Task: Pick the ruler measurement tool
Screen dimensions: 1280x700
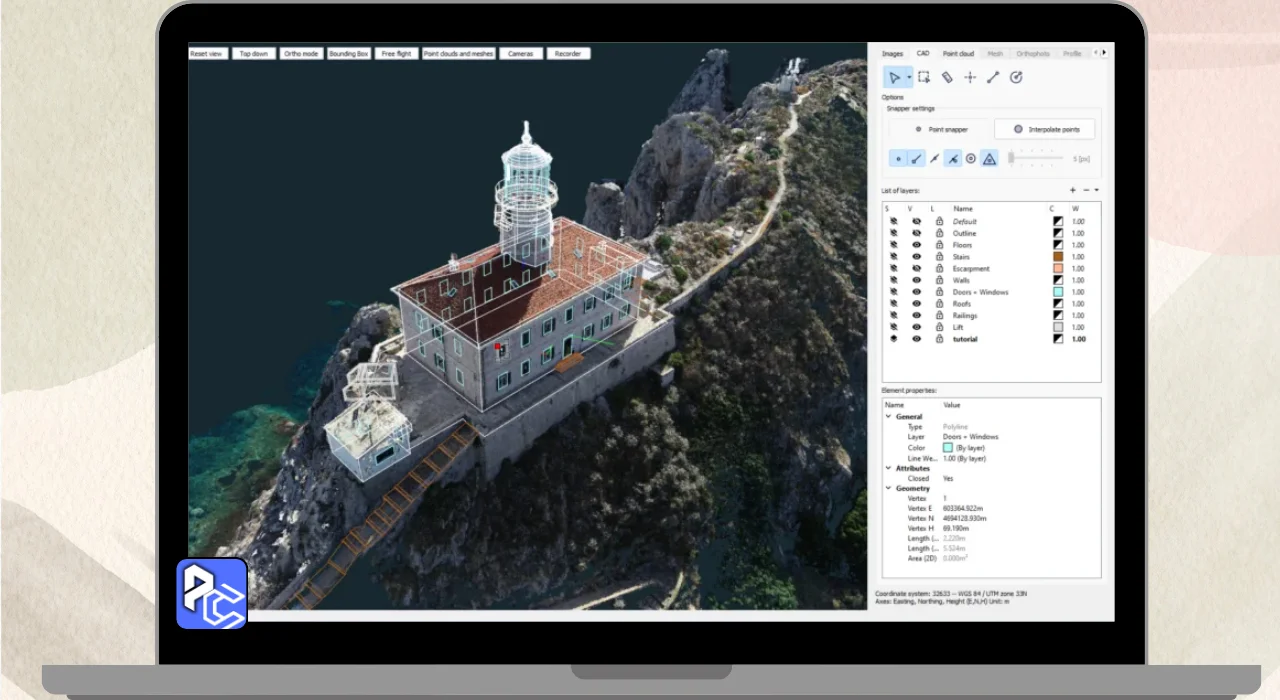Action: click(947, 77)
